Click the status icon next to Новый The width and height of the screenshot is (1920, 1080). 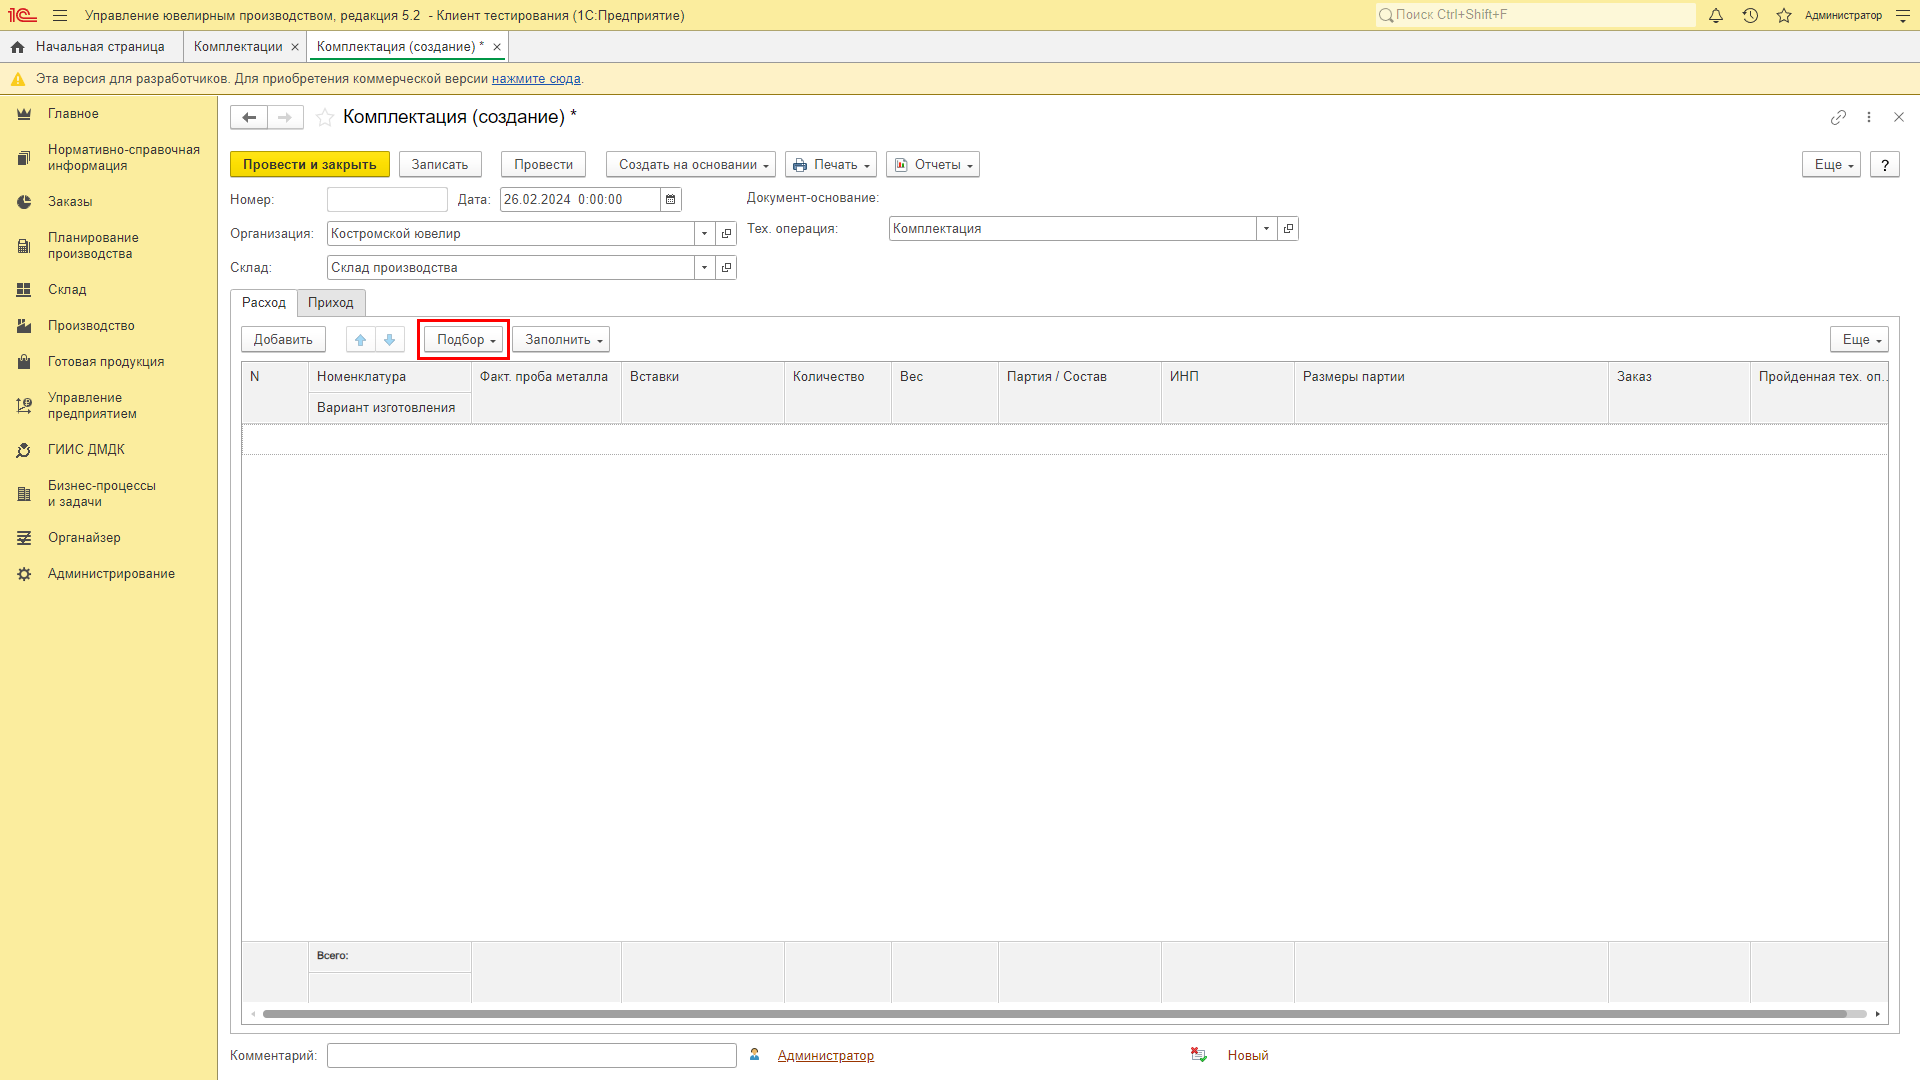tap(1199, 1055)
